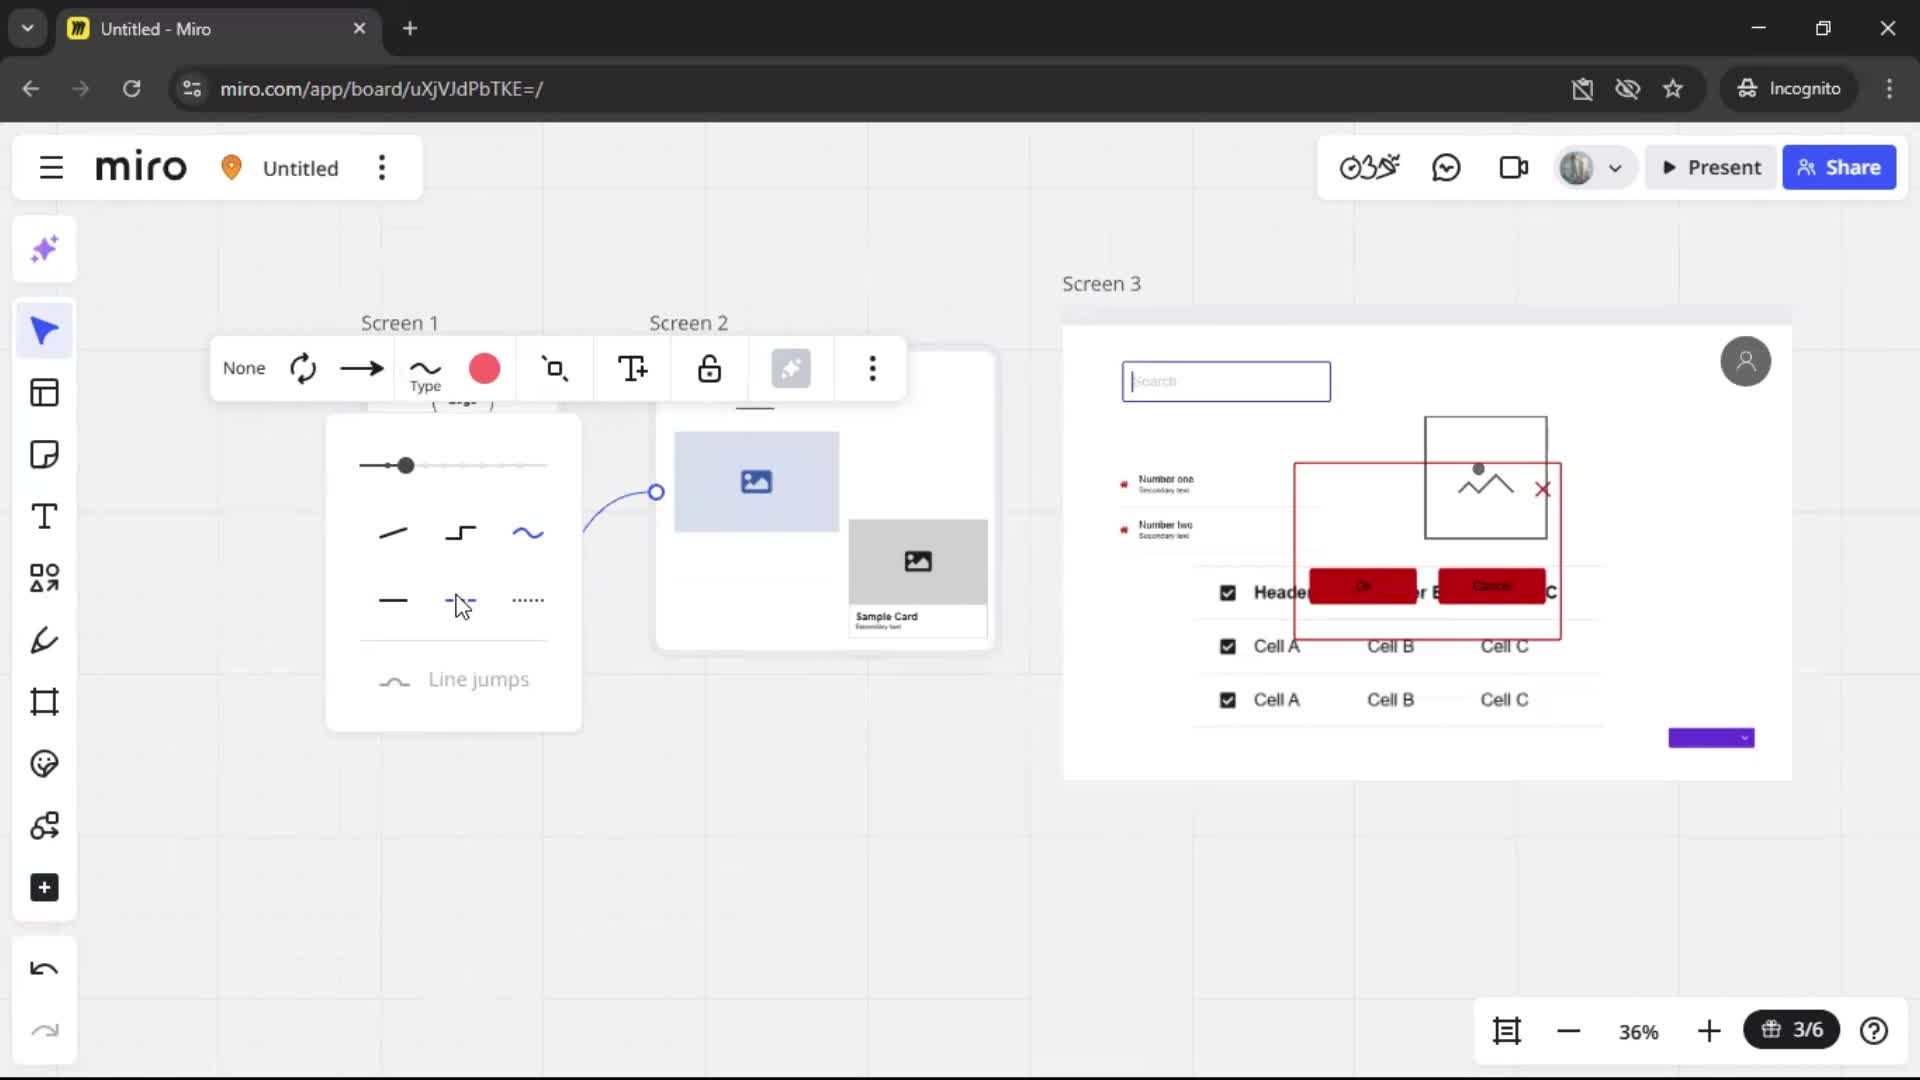Open the stickers and emoji tool
1920x1080 pixels.
click(44, 764)
